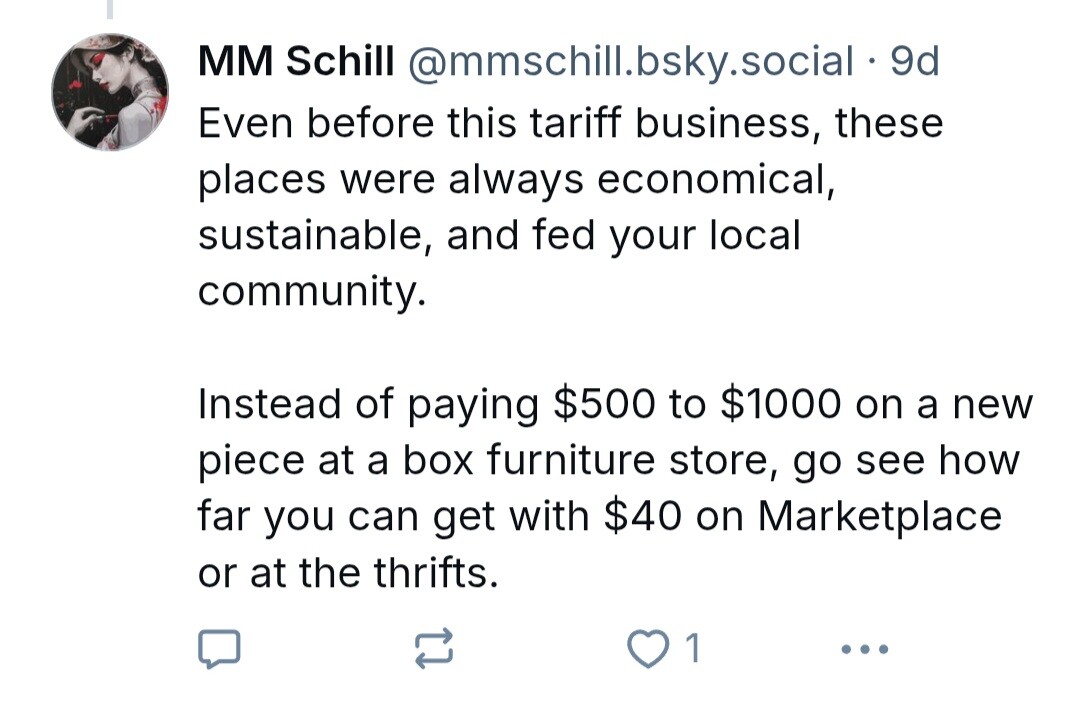Viewport: 1080px width, 711px height.
Task: Open the 9d timestamp of the post
Action: pyautogui.click(x=914, y=61)
